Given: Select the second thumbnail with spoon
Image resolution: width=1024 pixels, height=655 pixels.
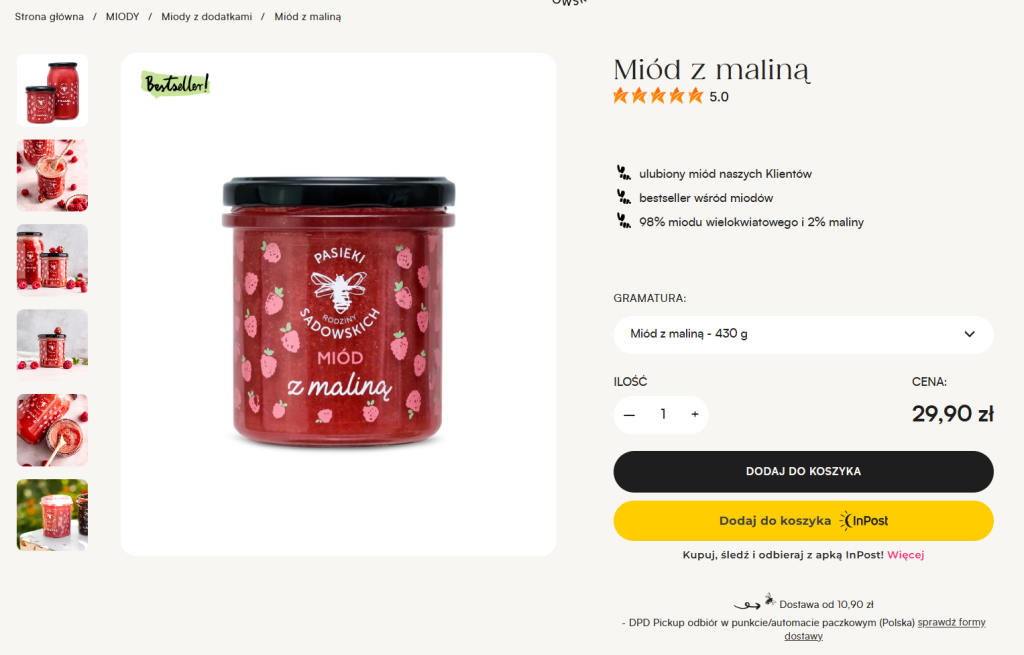Looking at the screenshot, I should pyautogui.click(x=52, y=175).
